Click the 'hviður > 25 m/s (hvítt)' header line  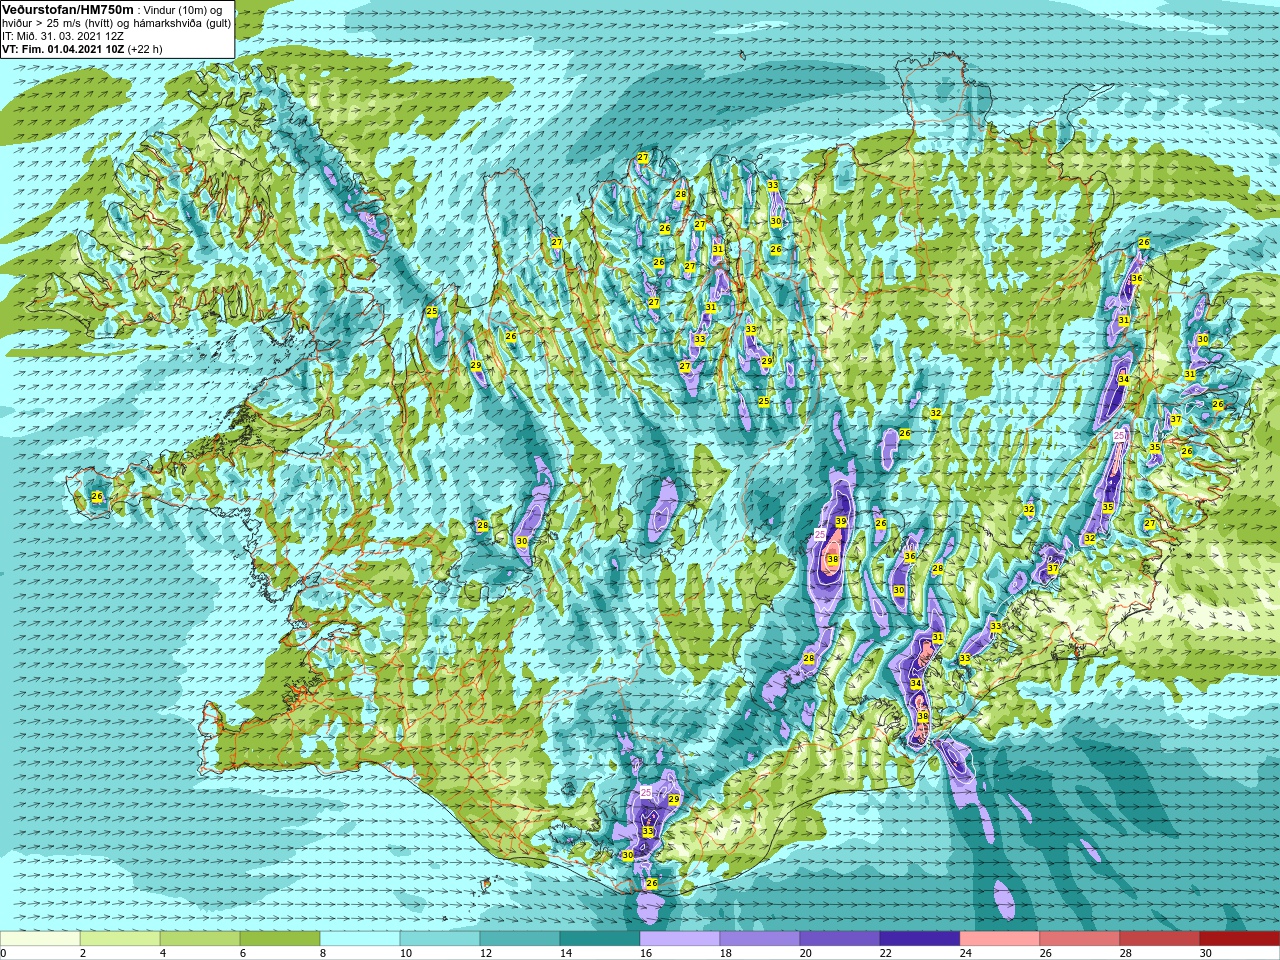116,22
